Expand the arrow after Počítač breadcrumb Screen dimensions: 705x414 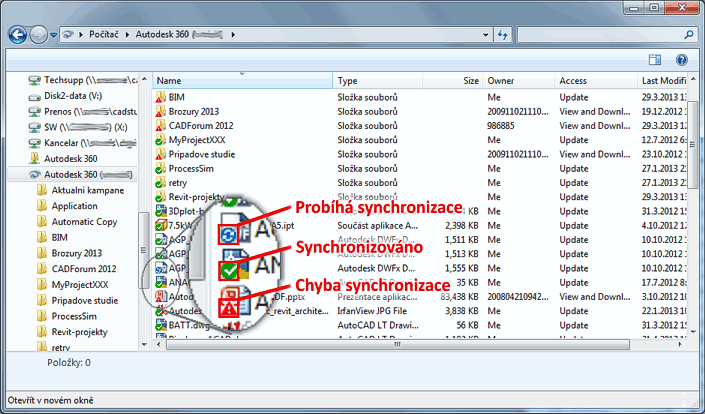pyautogui.click(x=127, y=35)
